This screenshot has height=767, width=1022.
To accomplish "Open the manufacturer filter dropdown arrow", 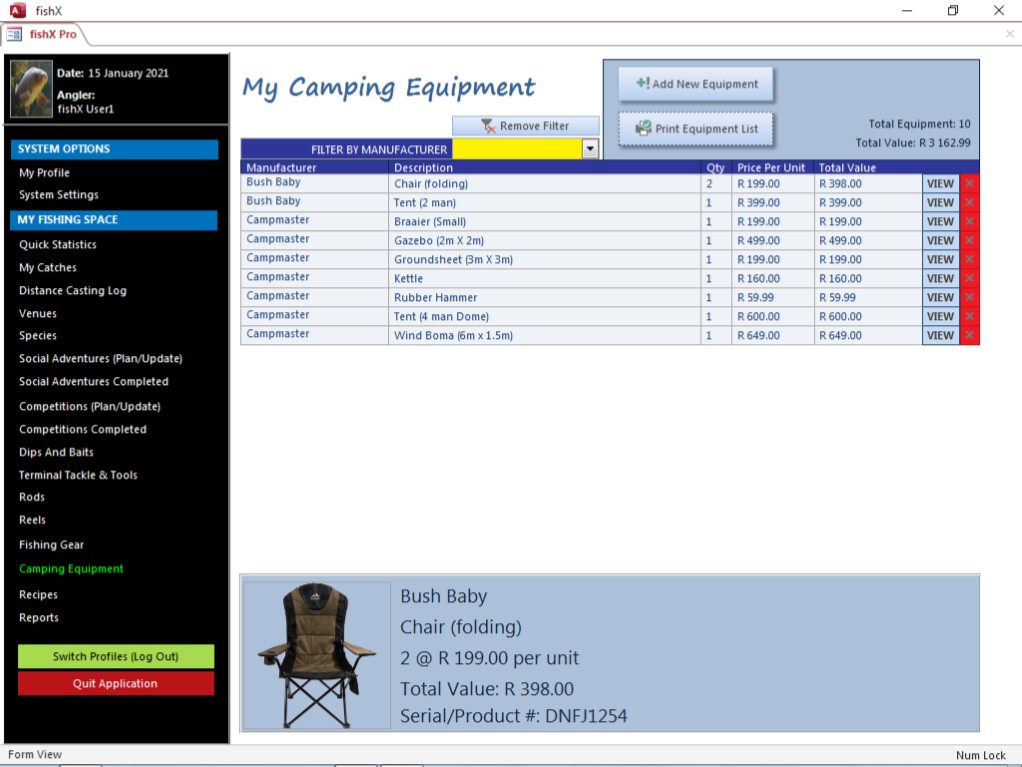I will pyautogui.click(x=590, y=149).
